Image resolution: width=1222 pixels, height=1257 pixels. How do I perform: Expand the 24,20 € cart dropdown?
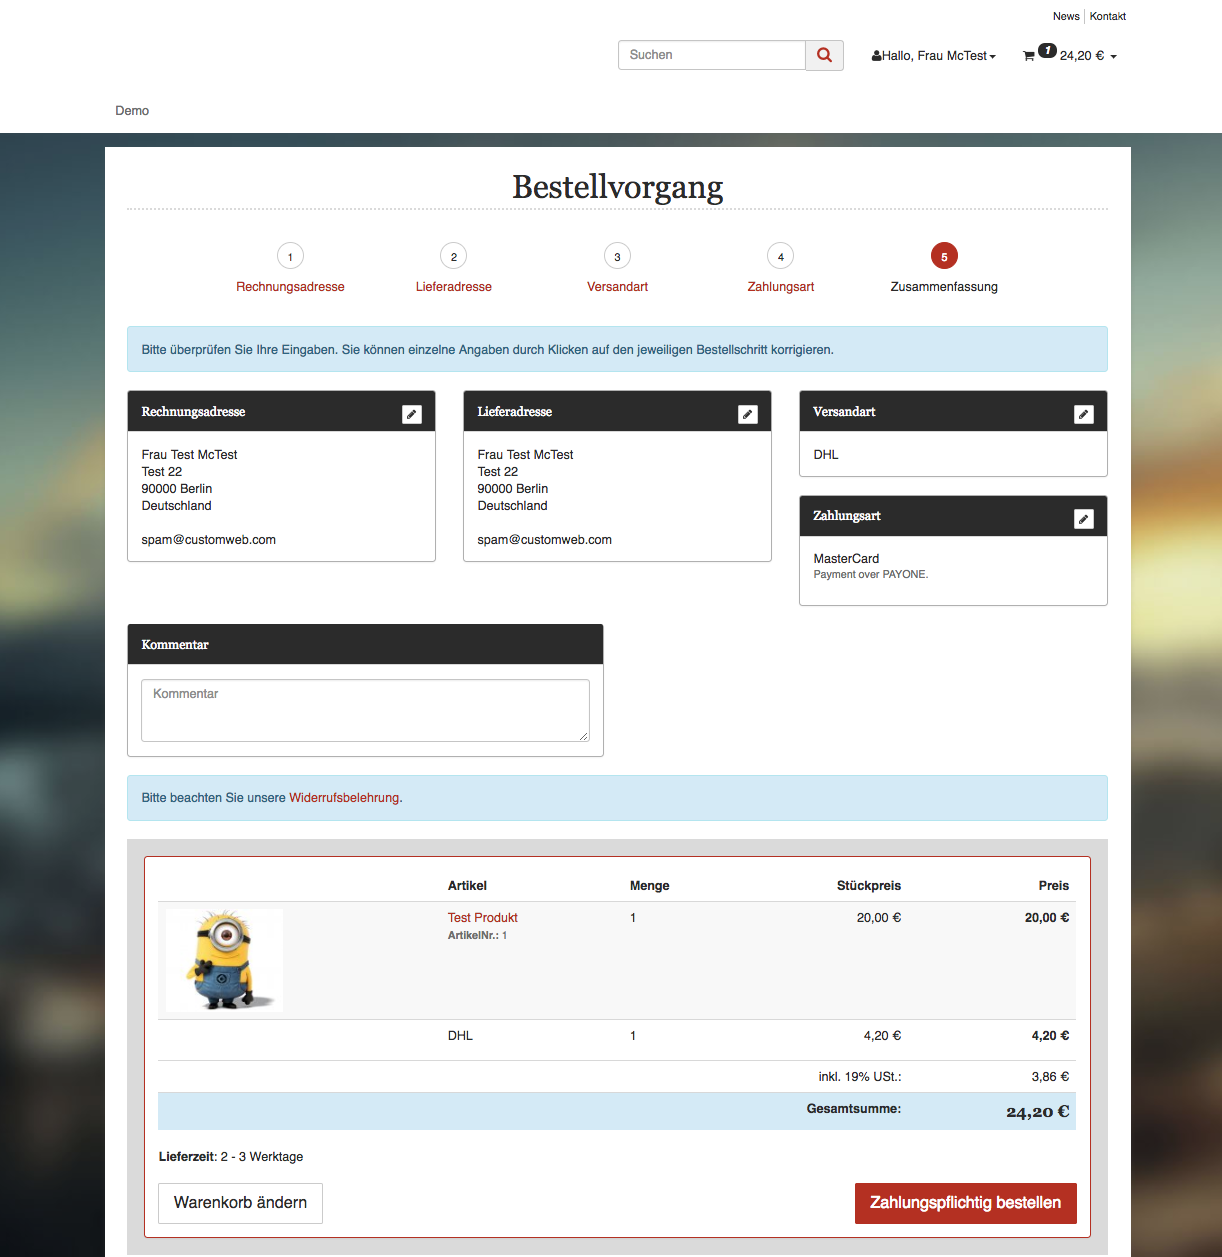pos(1087,56)
